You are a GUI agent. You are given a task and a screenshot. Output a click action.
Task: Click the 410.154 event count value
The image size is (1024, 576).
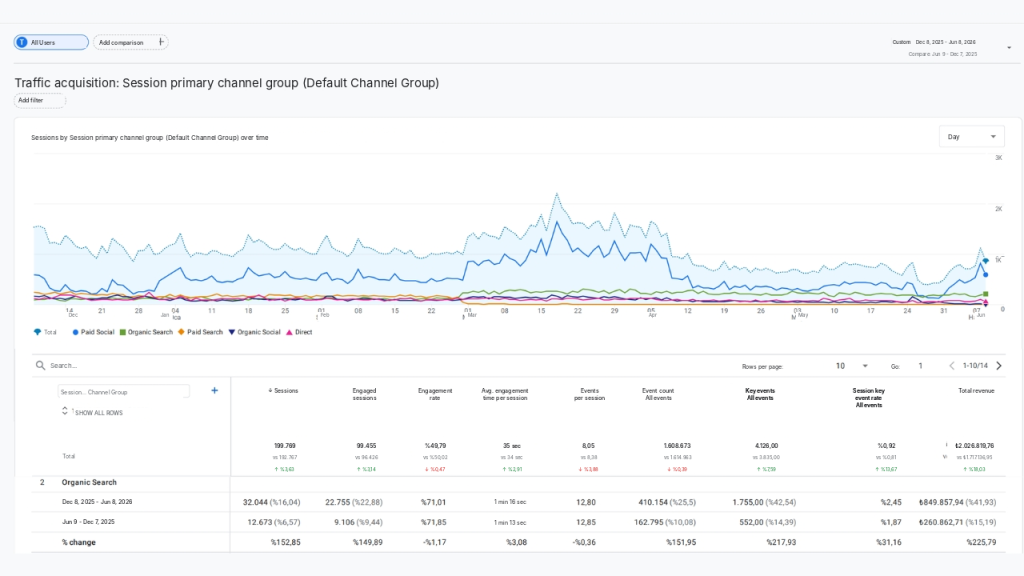click(654, 502)
